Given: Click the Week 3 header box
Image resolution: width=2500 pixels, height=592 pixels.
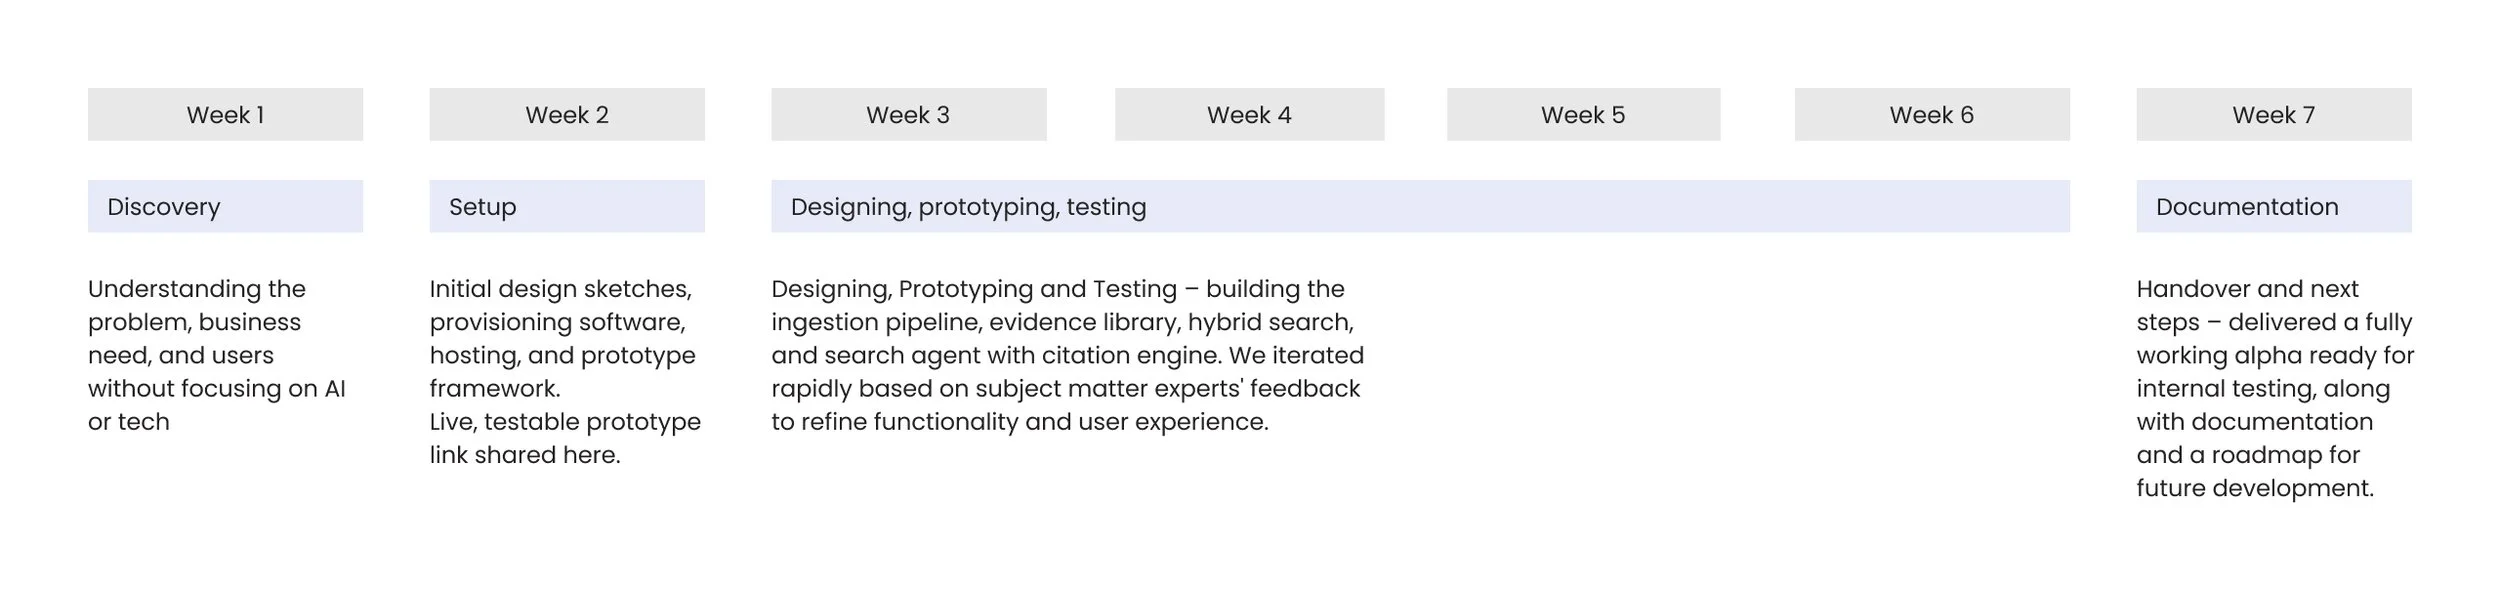Looking at the screenshot, I should (908, 115).
